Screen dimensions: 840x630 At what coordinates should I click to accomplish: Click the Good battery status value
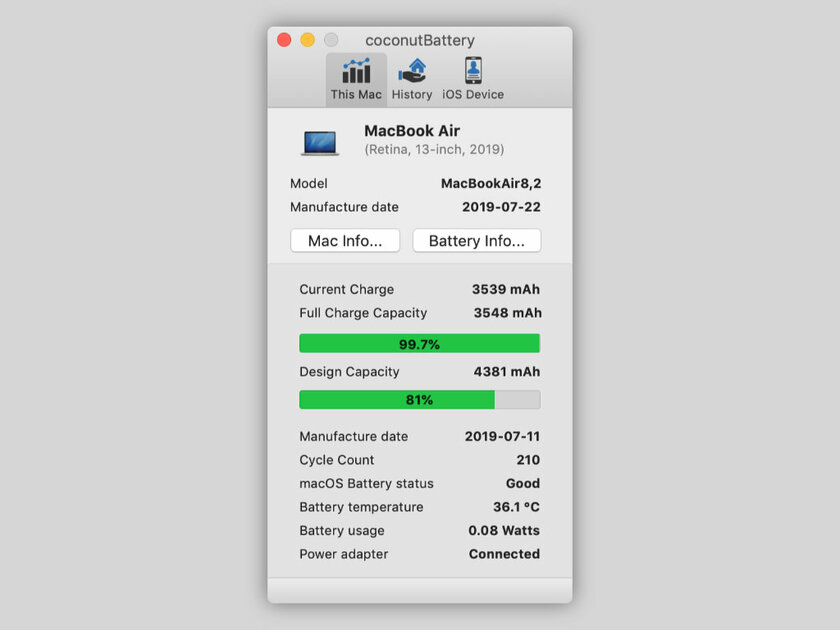[x=523, y=484]
